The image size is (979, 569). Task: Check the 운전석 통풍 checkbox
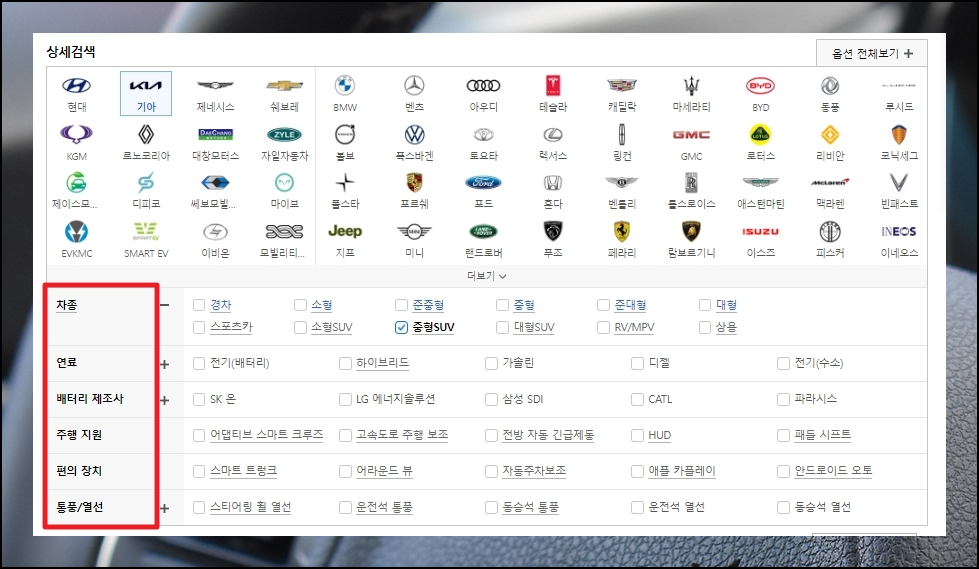click(345, 508)
